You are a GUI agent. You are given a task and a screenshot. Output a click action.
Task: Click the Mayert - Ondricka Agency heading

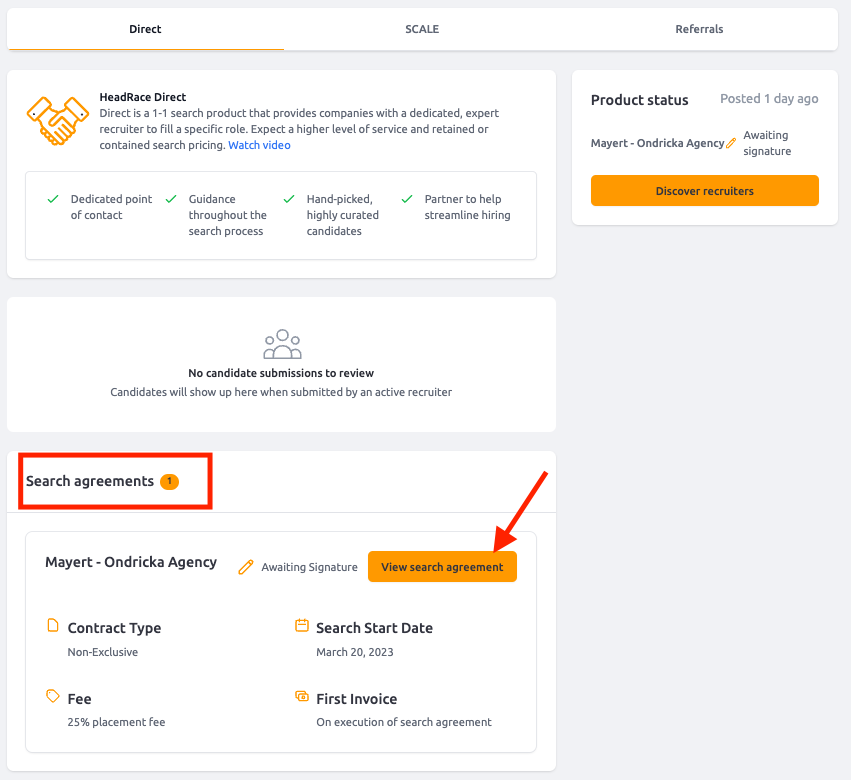click(x=131, y=562)
